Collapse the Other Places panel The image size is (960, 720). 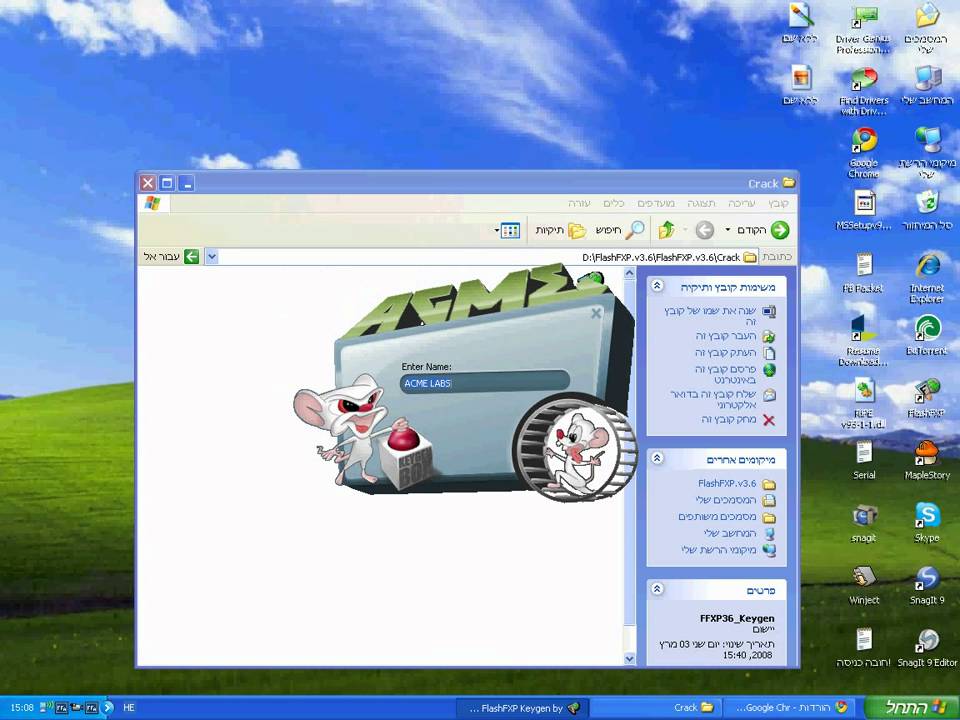point(657,458)
